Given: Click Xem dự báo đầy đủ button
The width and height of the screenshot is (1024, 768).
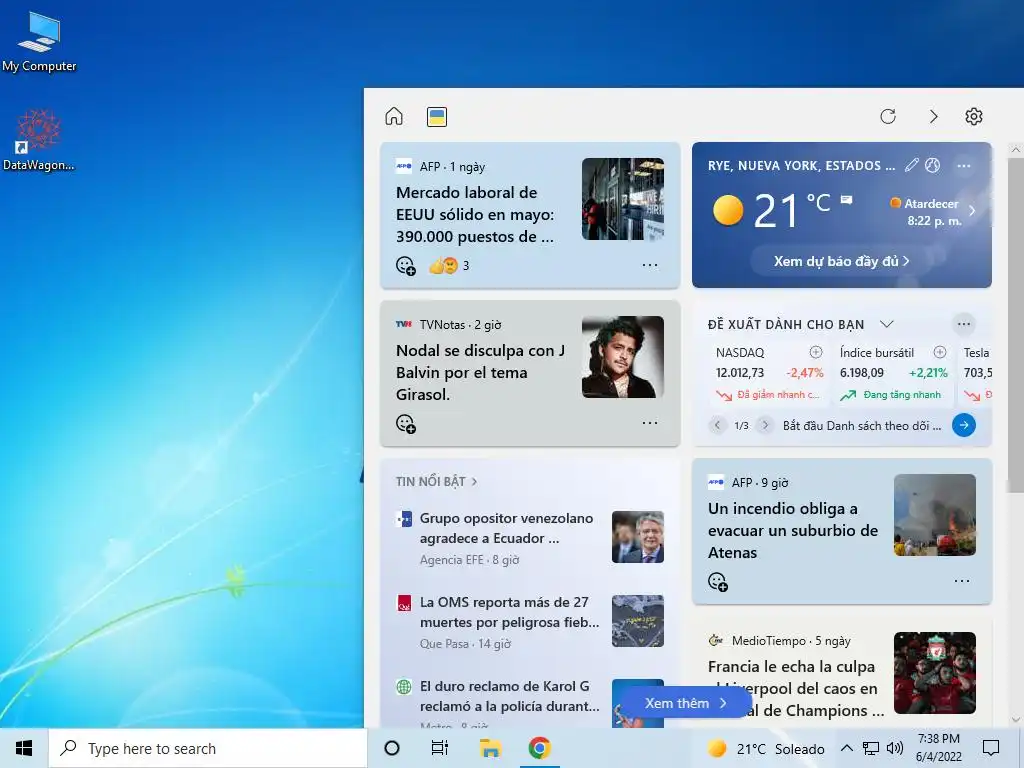Looking at the screenshot, I should [841, 261].
